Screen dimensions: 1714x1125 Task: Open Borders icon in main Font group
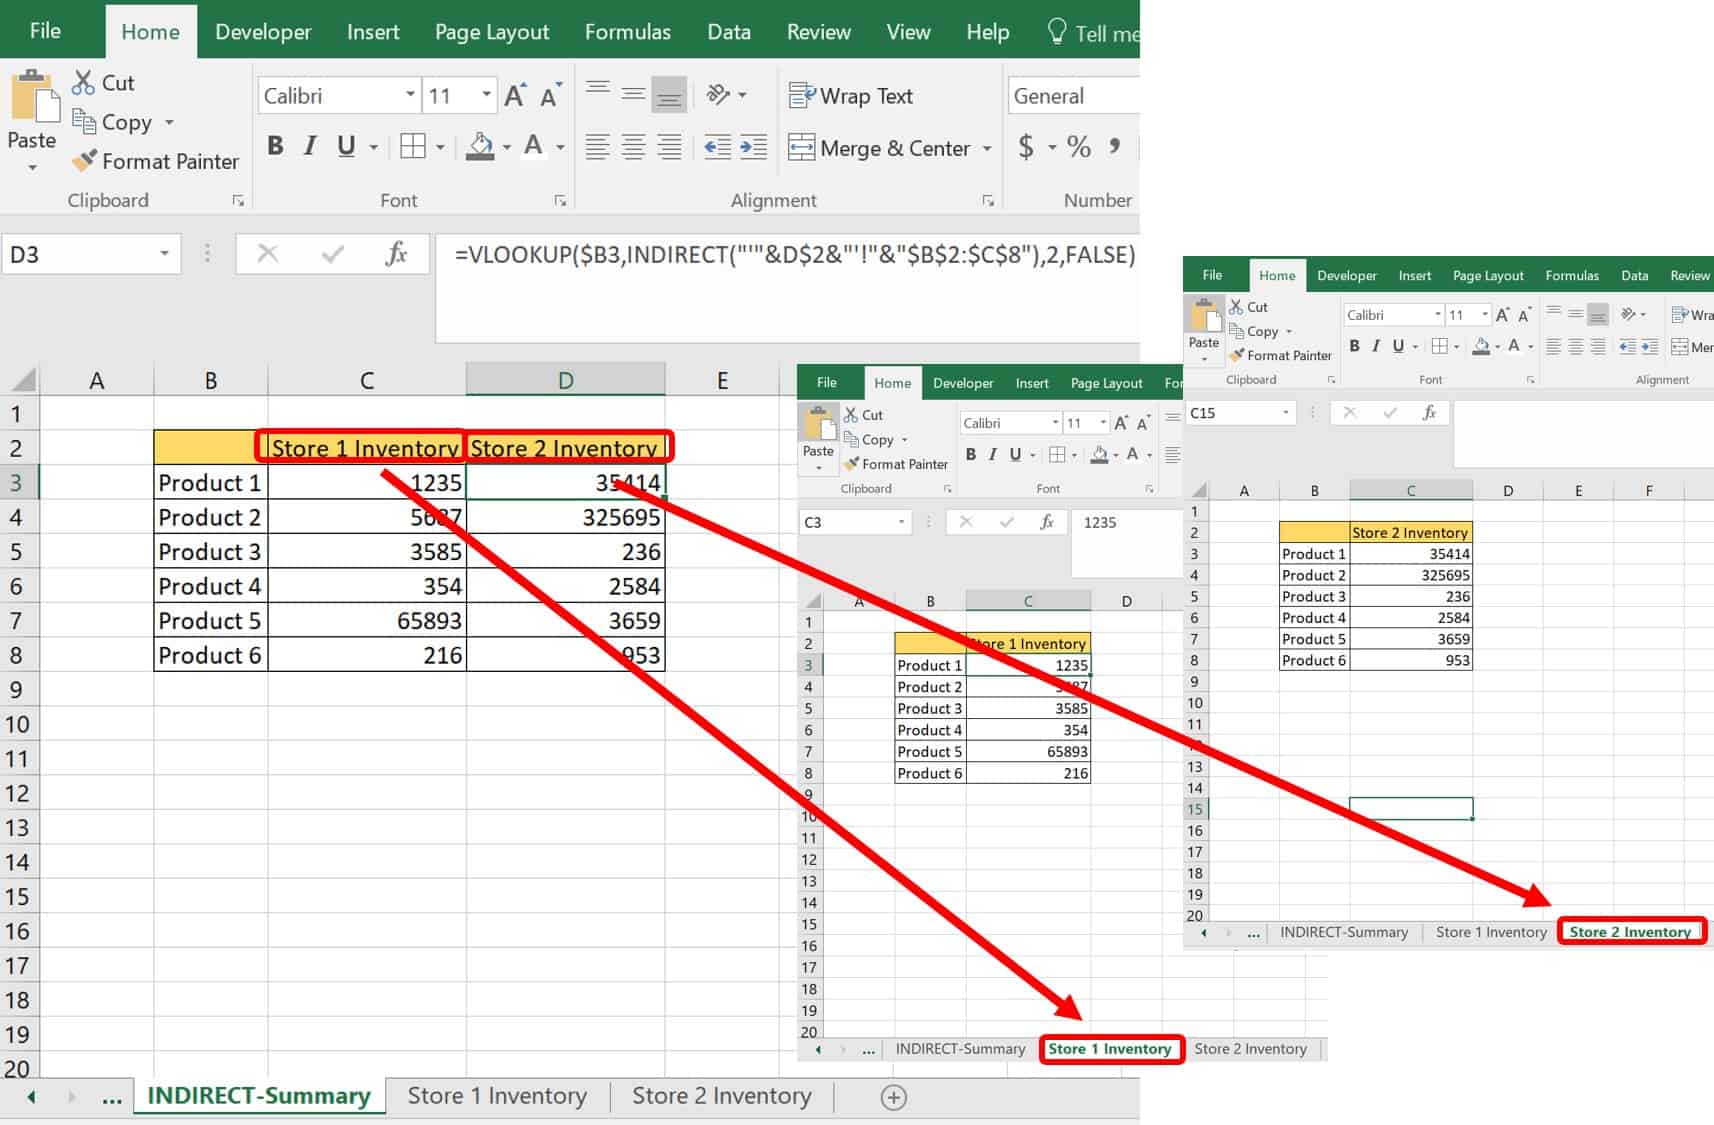[x=412, y=147]
